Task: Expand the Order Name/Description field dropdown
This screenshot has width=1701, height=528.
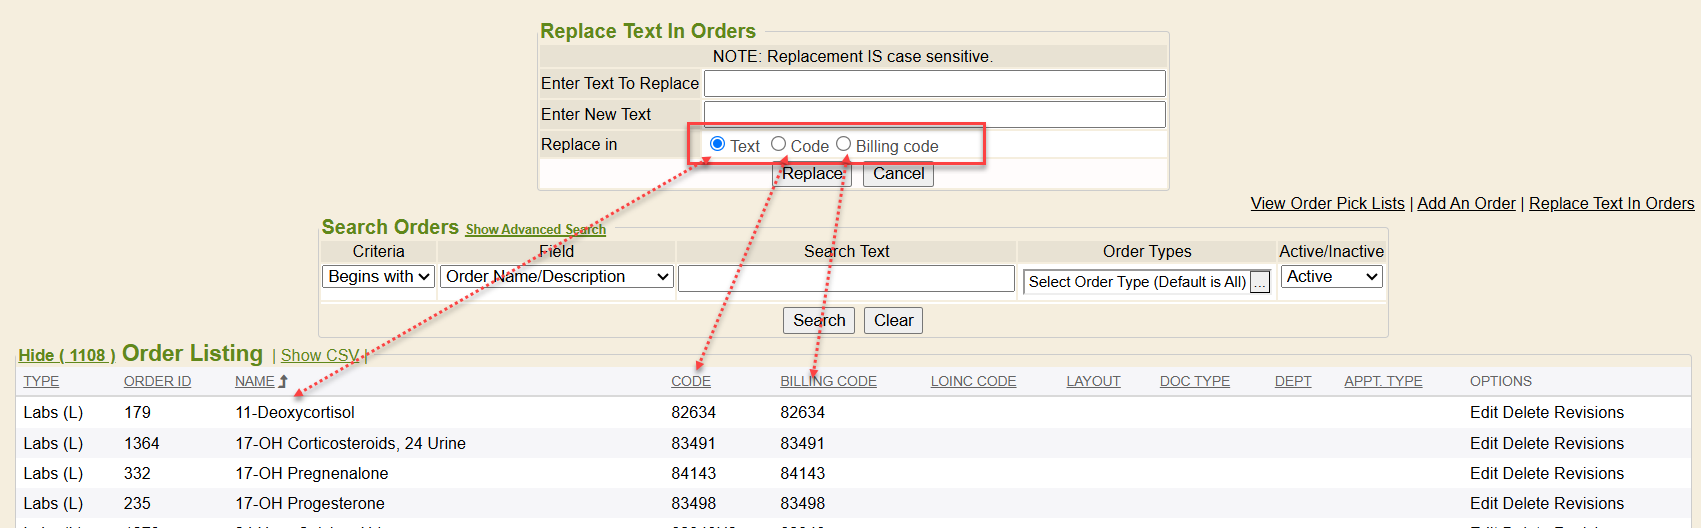Action: 556,277
